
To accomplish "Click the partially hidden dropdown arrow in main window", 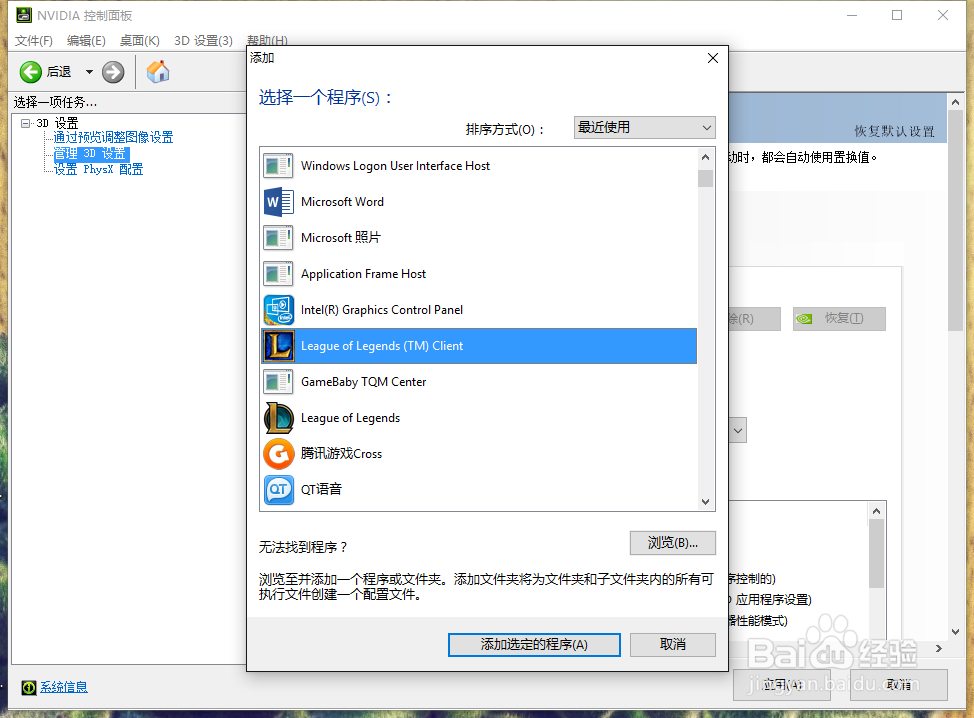I will 737,430.
